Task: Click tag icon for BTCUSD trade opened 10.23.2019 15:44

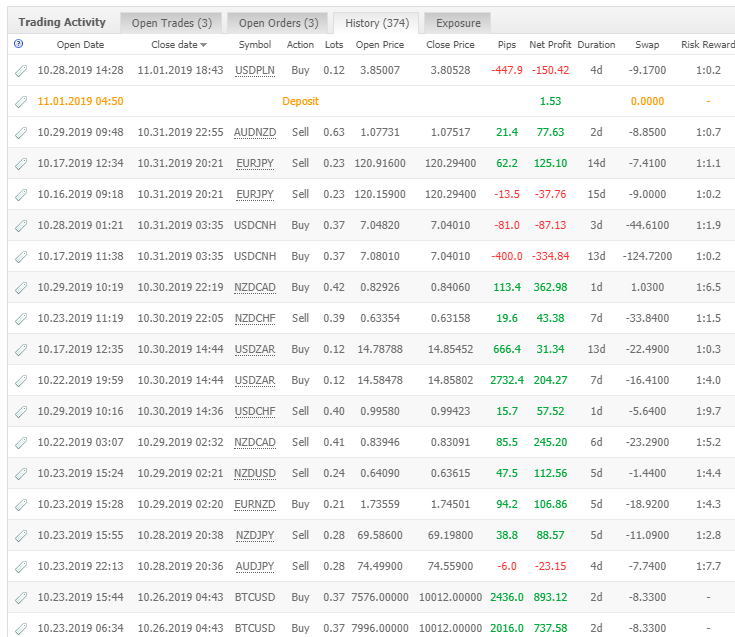Action: [21, 598]
